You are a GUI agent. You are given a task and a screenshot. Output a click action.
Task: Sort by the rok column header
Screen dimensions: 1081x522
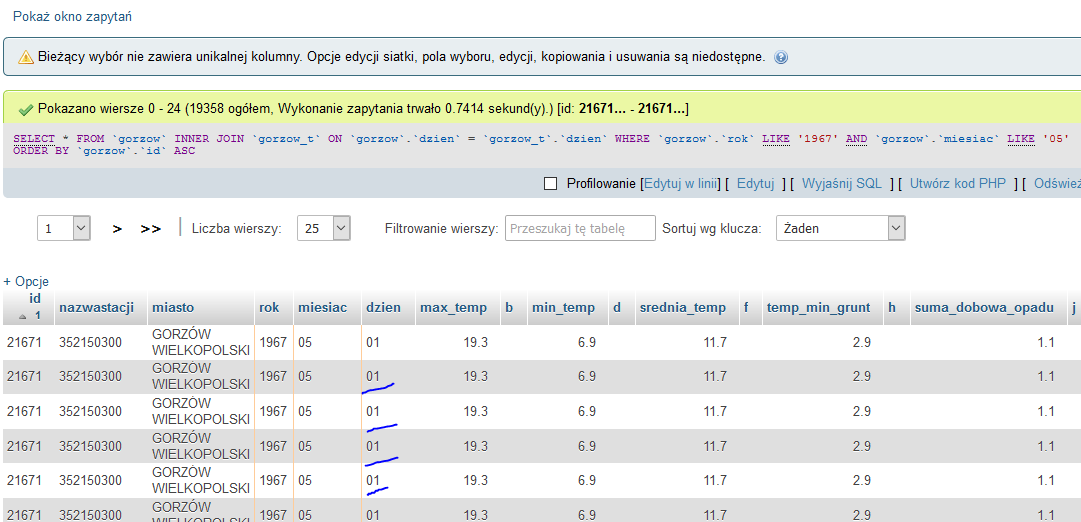270,308
